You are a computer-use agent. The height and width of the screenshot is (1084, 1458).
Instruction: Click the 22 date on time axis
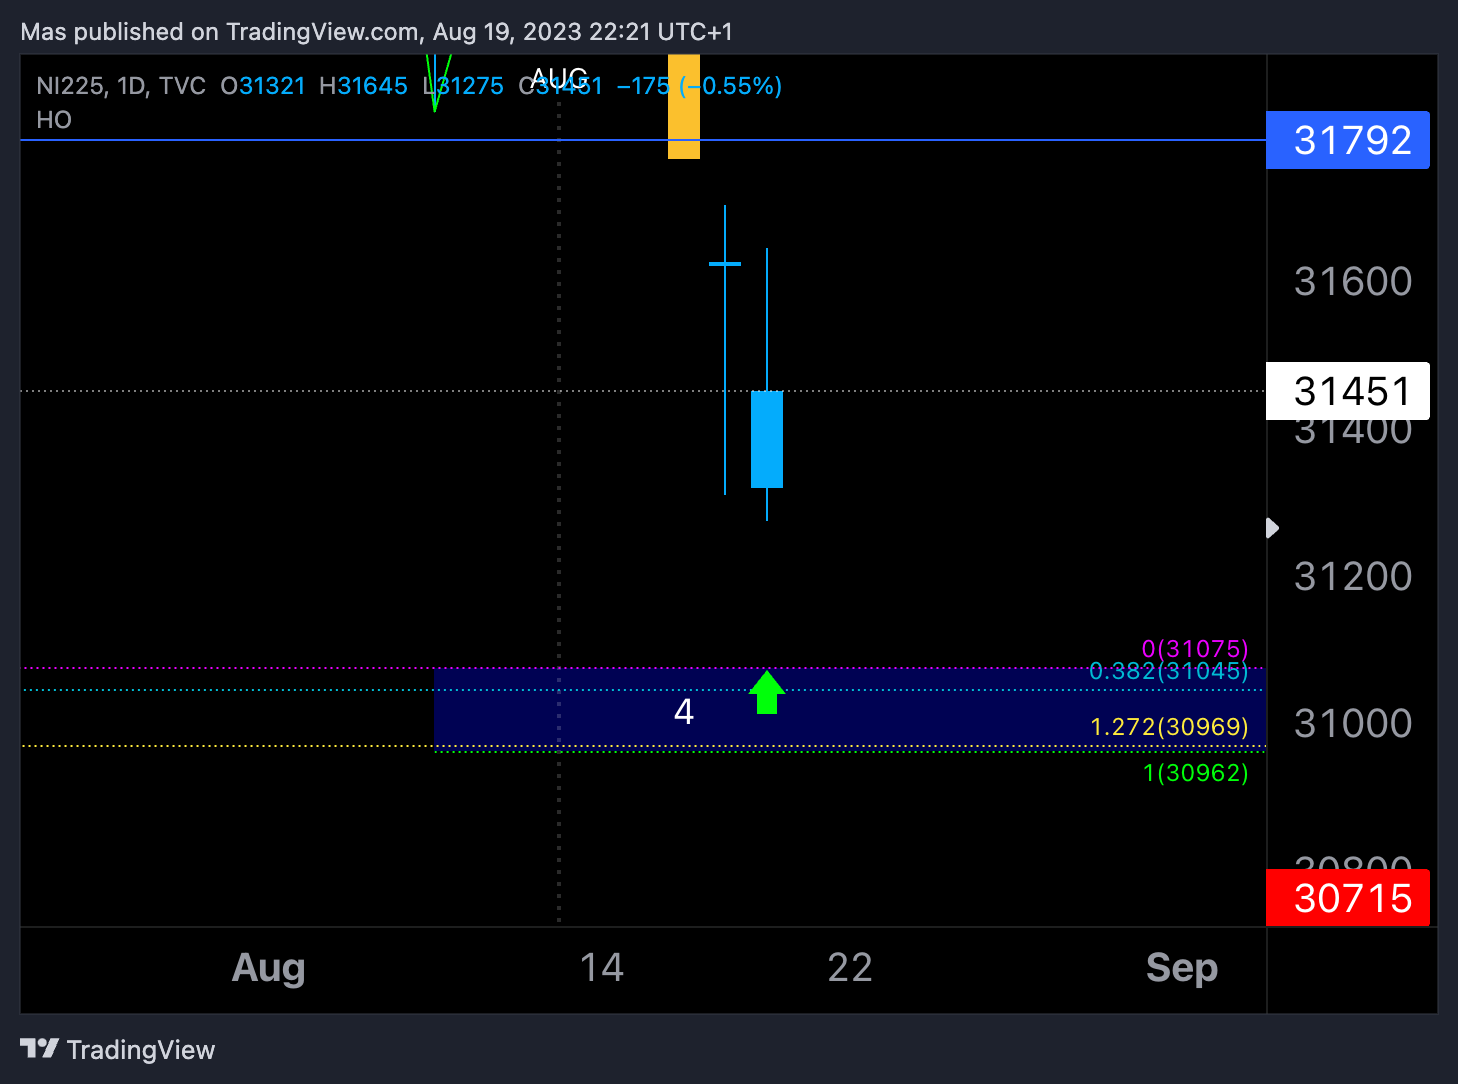[x=850, y=968]
